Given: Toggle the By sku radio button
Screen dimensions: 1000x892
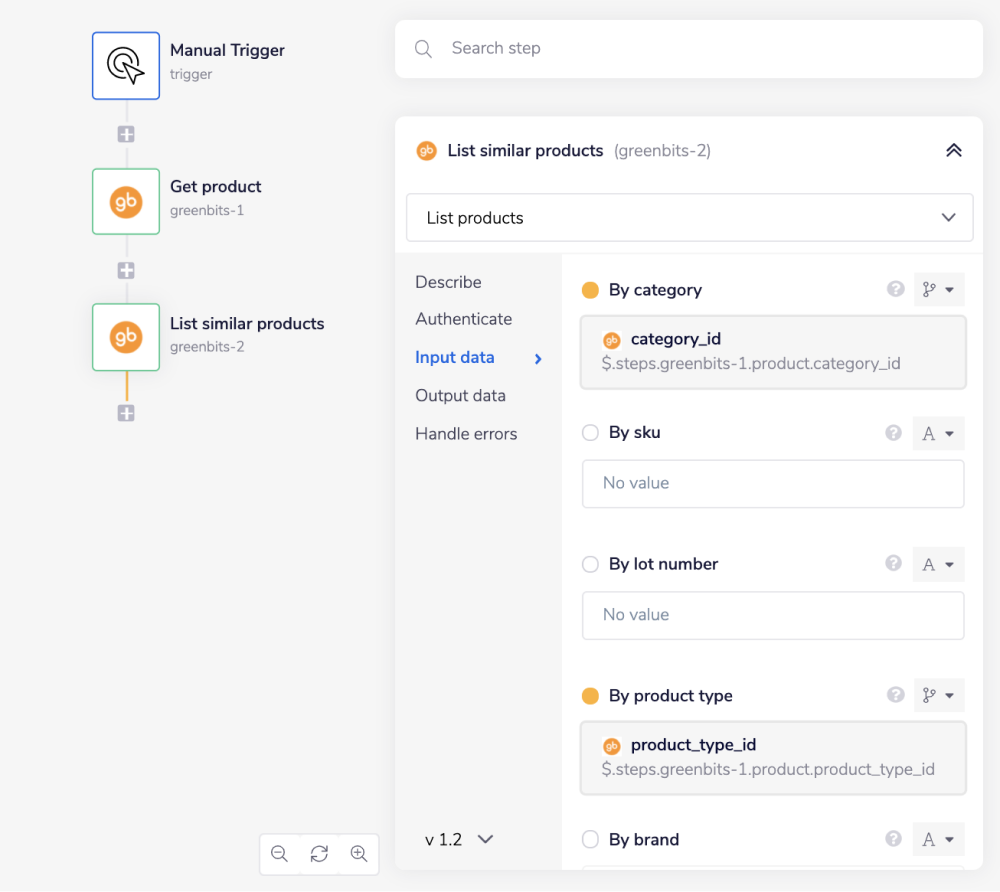Looking at the screenshot, I should click(x=590, y=433).
